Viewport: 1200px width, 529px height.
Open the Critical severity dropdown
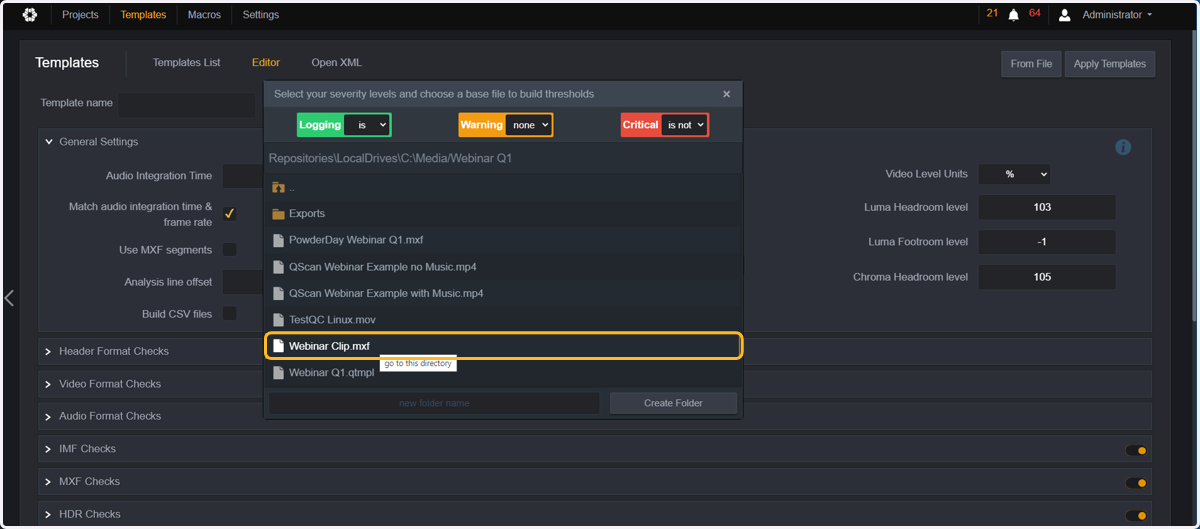(x=684, y=125)
